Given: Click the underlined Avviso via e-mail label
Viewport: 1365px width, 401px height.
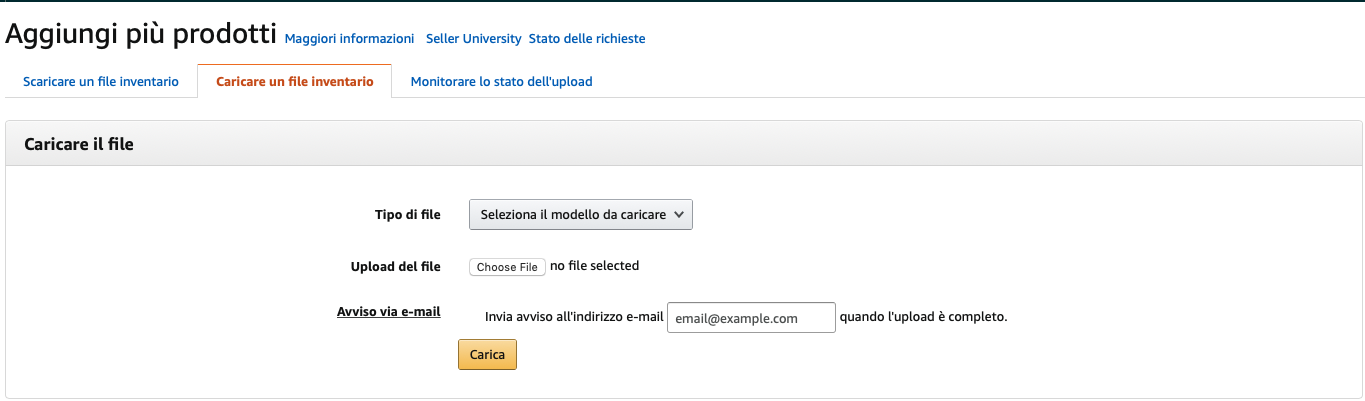Looking at the screenshot, I should 389,311.
